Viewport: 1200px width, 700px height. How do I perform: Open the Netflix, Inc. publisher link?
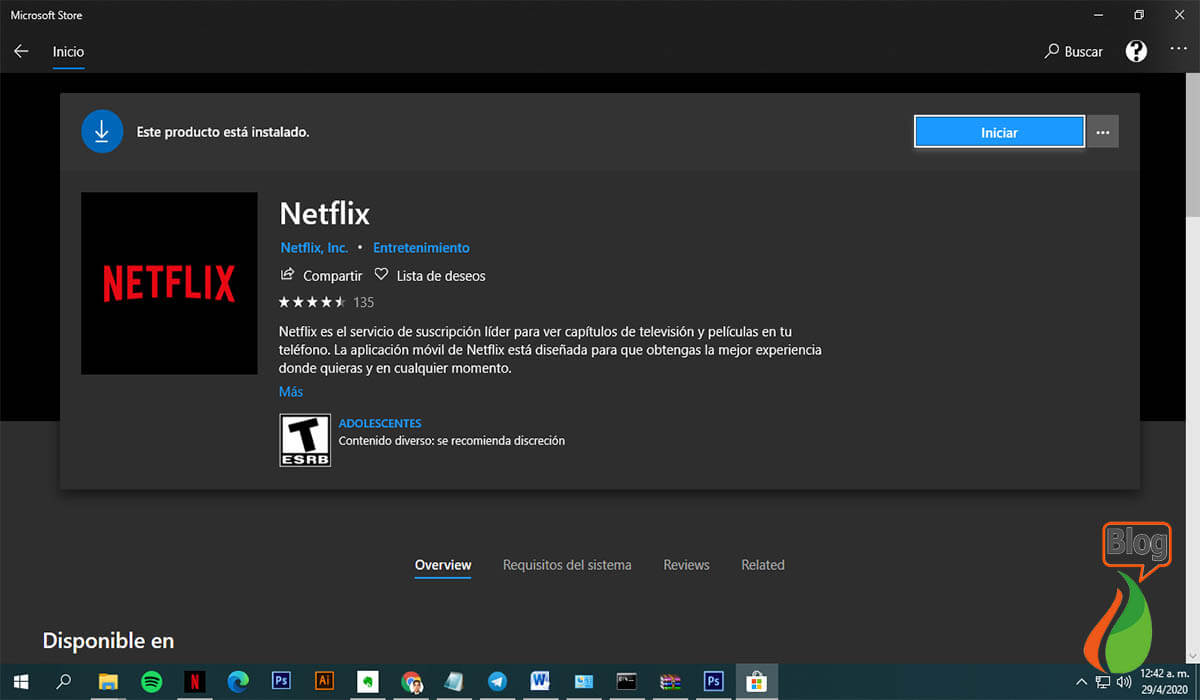click(314, 247)
